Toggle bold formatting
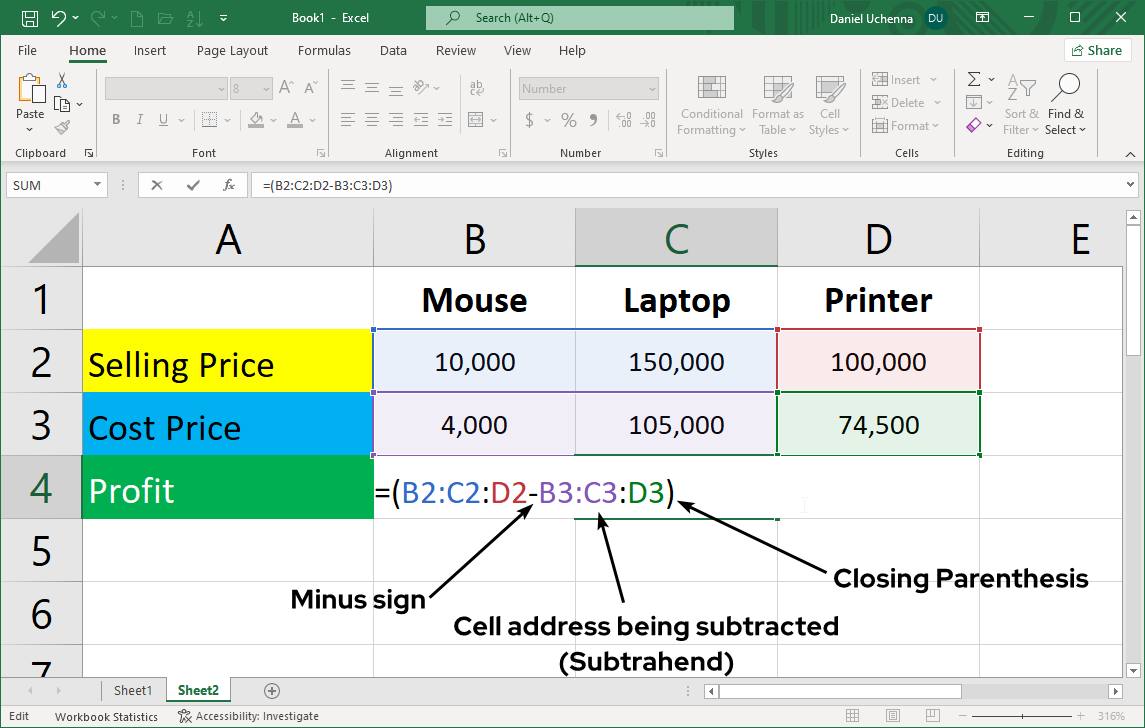 pyautogui.click(x=115, y=119)
